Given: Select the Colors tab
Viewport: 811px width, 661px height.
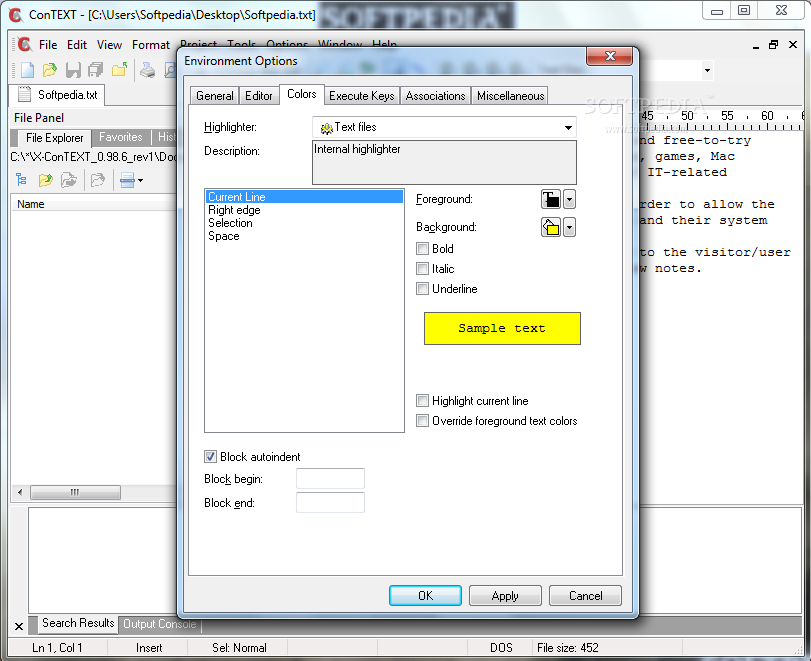Looking at the screenshot, I should click(302, 94).
